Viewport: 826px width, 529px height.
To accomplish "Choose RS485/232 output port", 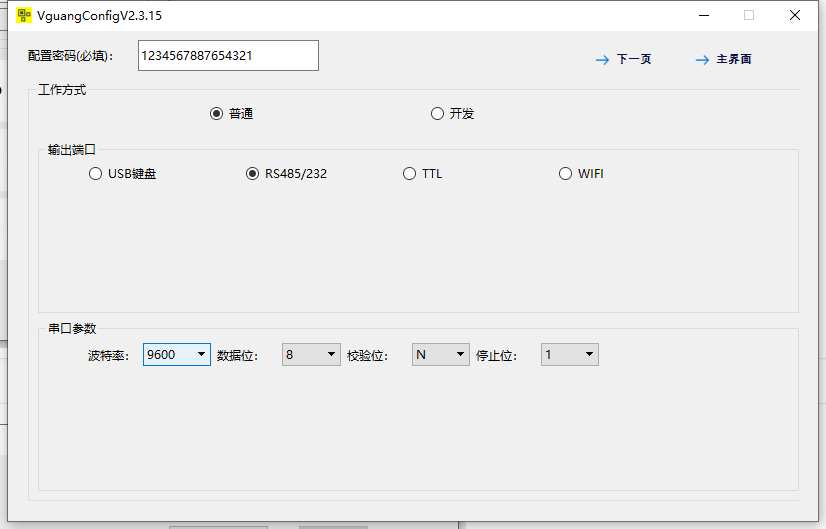I will coord(252,174).
